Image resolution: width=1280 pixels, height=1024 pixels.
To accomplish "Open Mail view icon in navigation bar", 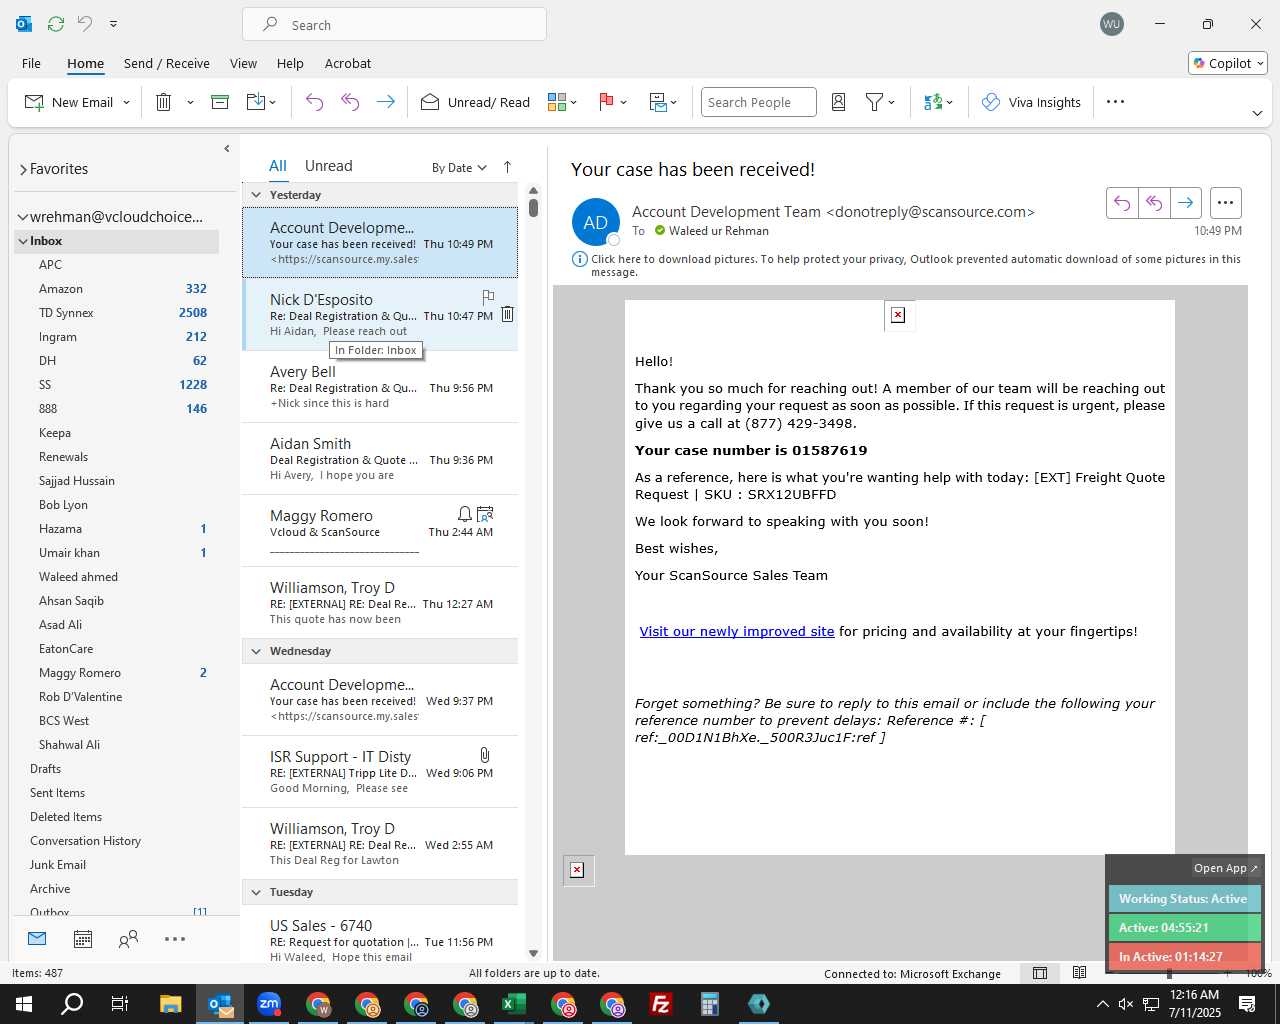I will (37, 939).
